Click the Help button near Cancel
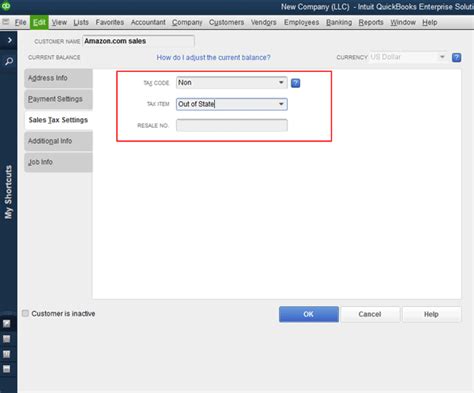This screenshot has width=474, height=393. click(431, 314)
